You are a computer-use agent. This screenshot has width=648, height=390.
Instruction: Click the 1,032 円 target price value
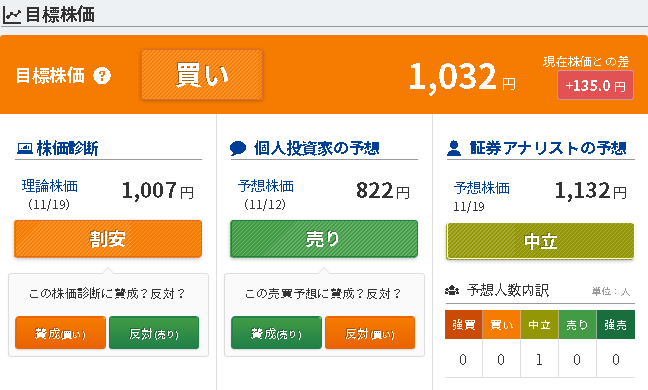[462, 77]
